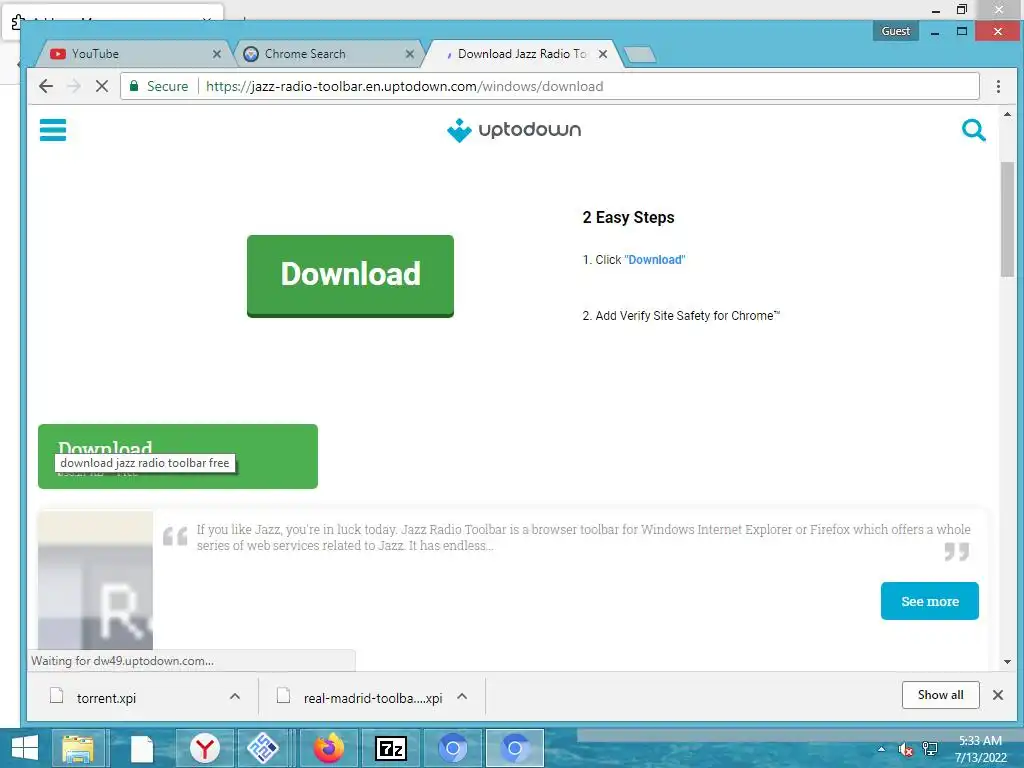Show hidden system tray icons
Viewport: 1024px width, 768px height.
[881, 749]
